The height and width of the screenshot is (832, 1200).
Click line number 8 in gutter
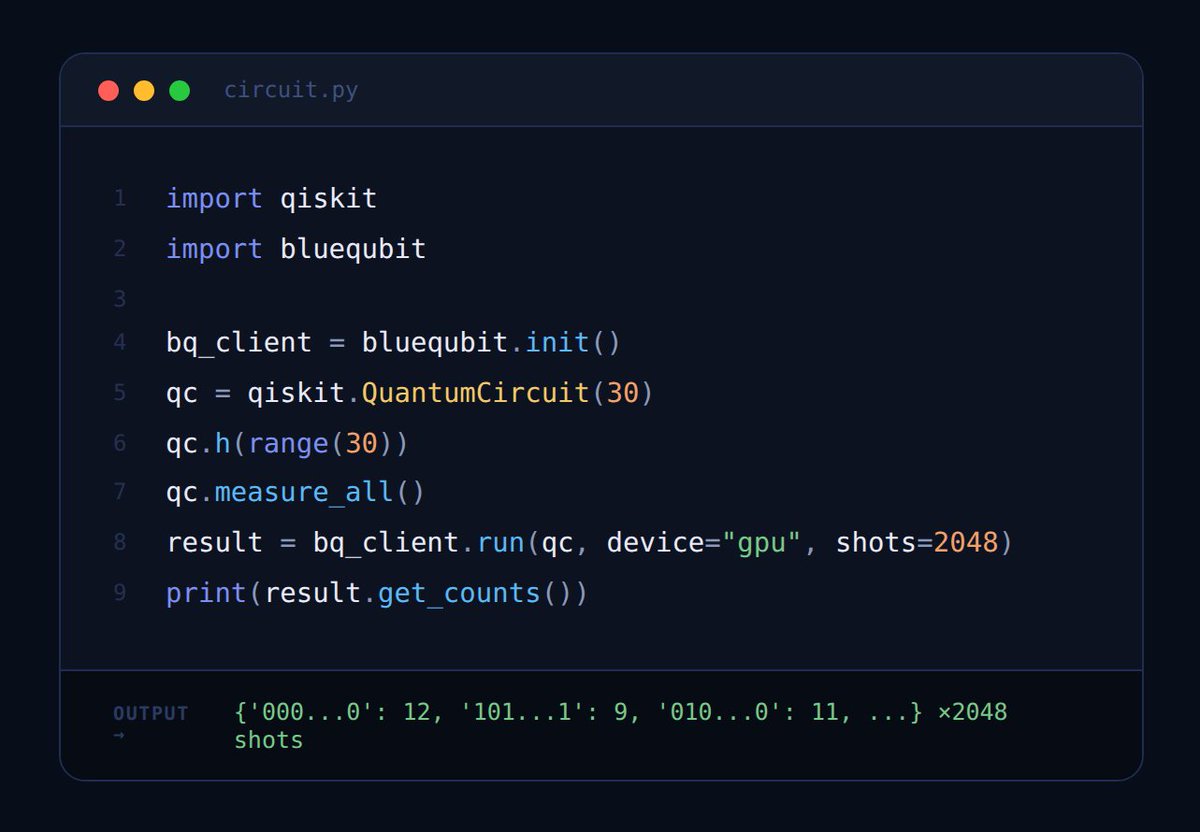120,543
